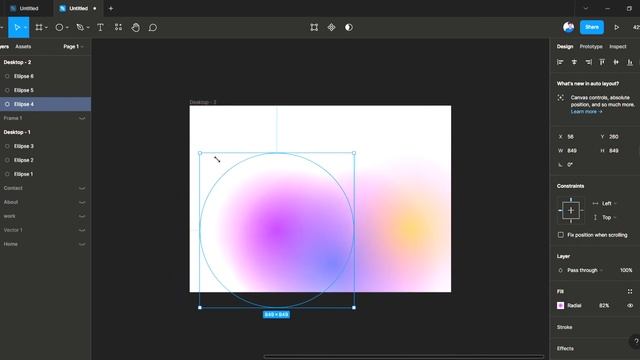This screenshot has width=640, height=360.
Task: Align selection to right
Action: 588,62
